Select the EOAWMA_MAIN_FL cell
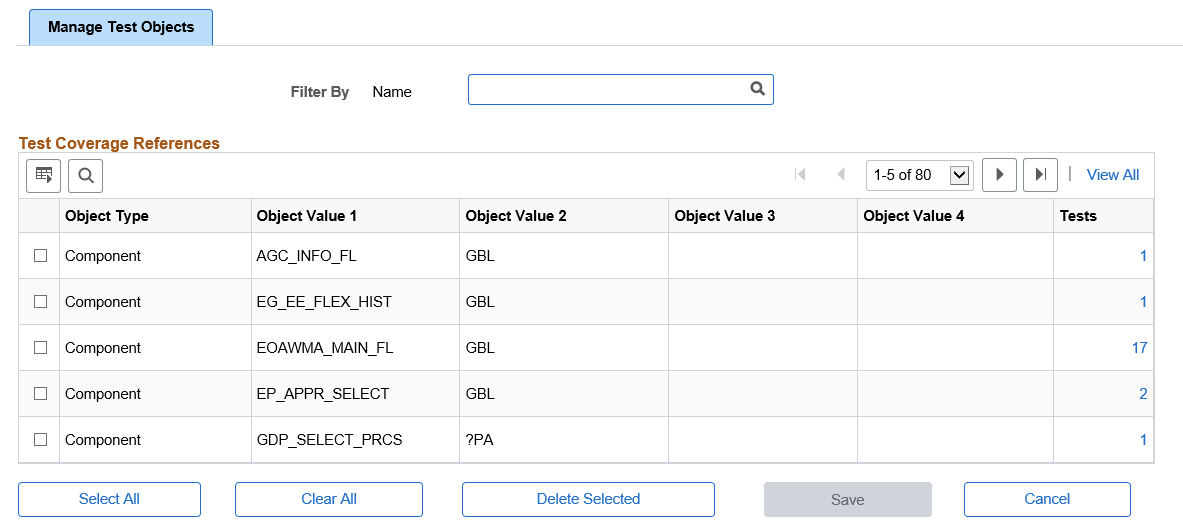Image resolution: width=1183 pixels, height=524 pixels. pos(355,348)
